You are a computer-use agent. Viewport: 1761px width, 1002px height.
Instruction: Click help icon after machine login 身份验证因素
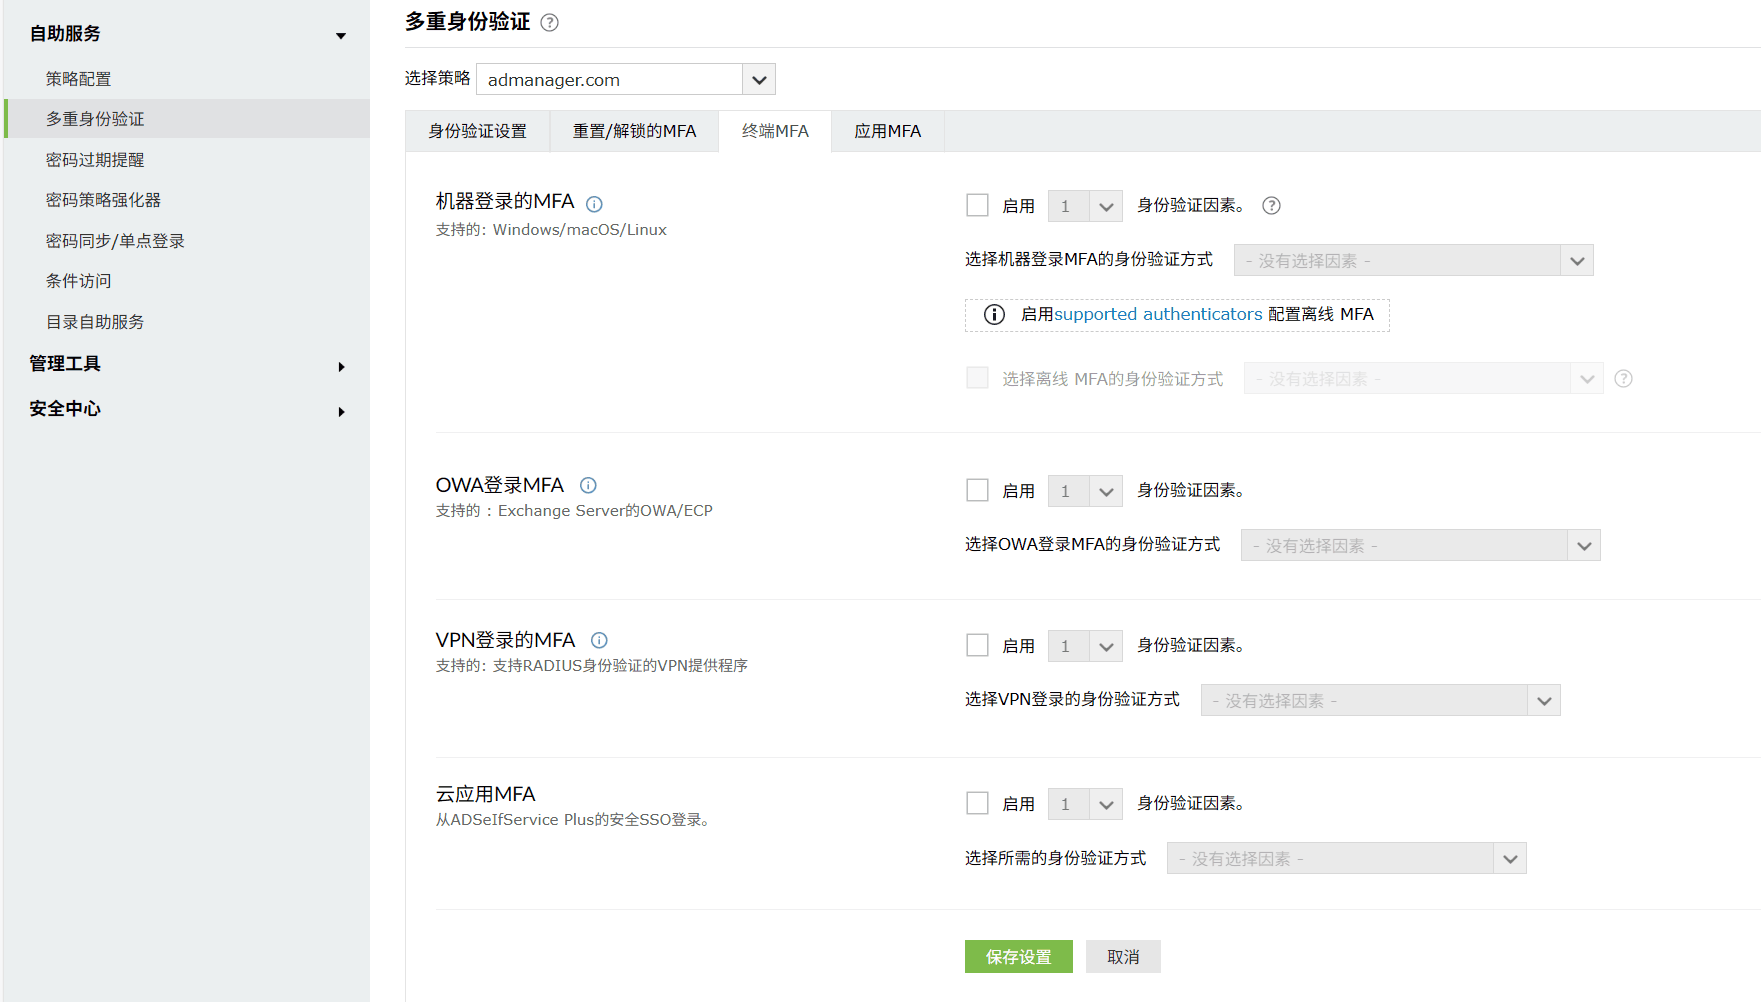point(1271,206)
